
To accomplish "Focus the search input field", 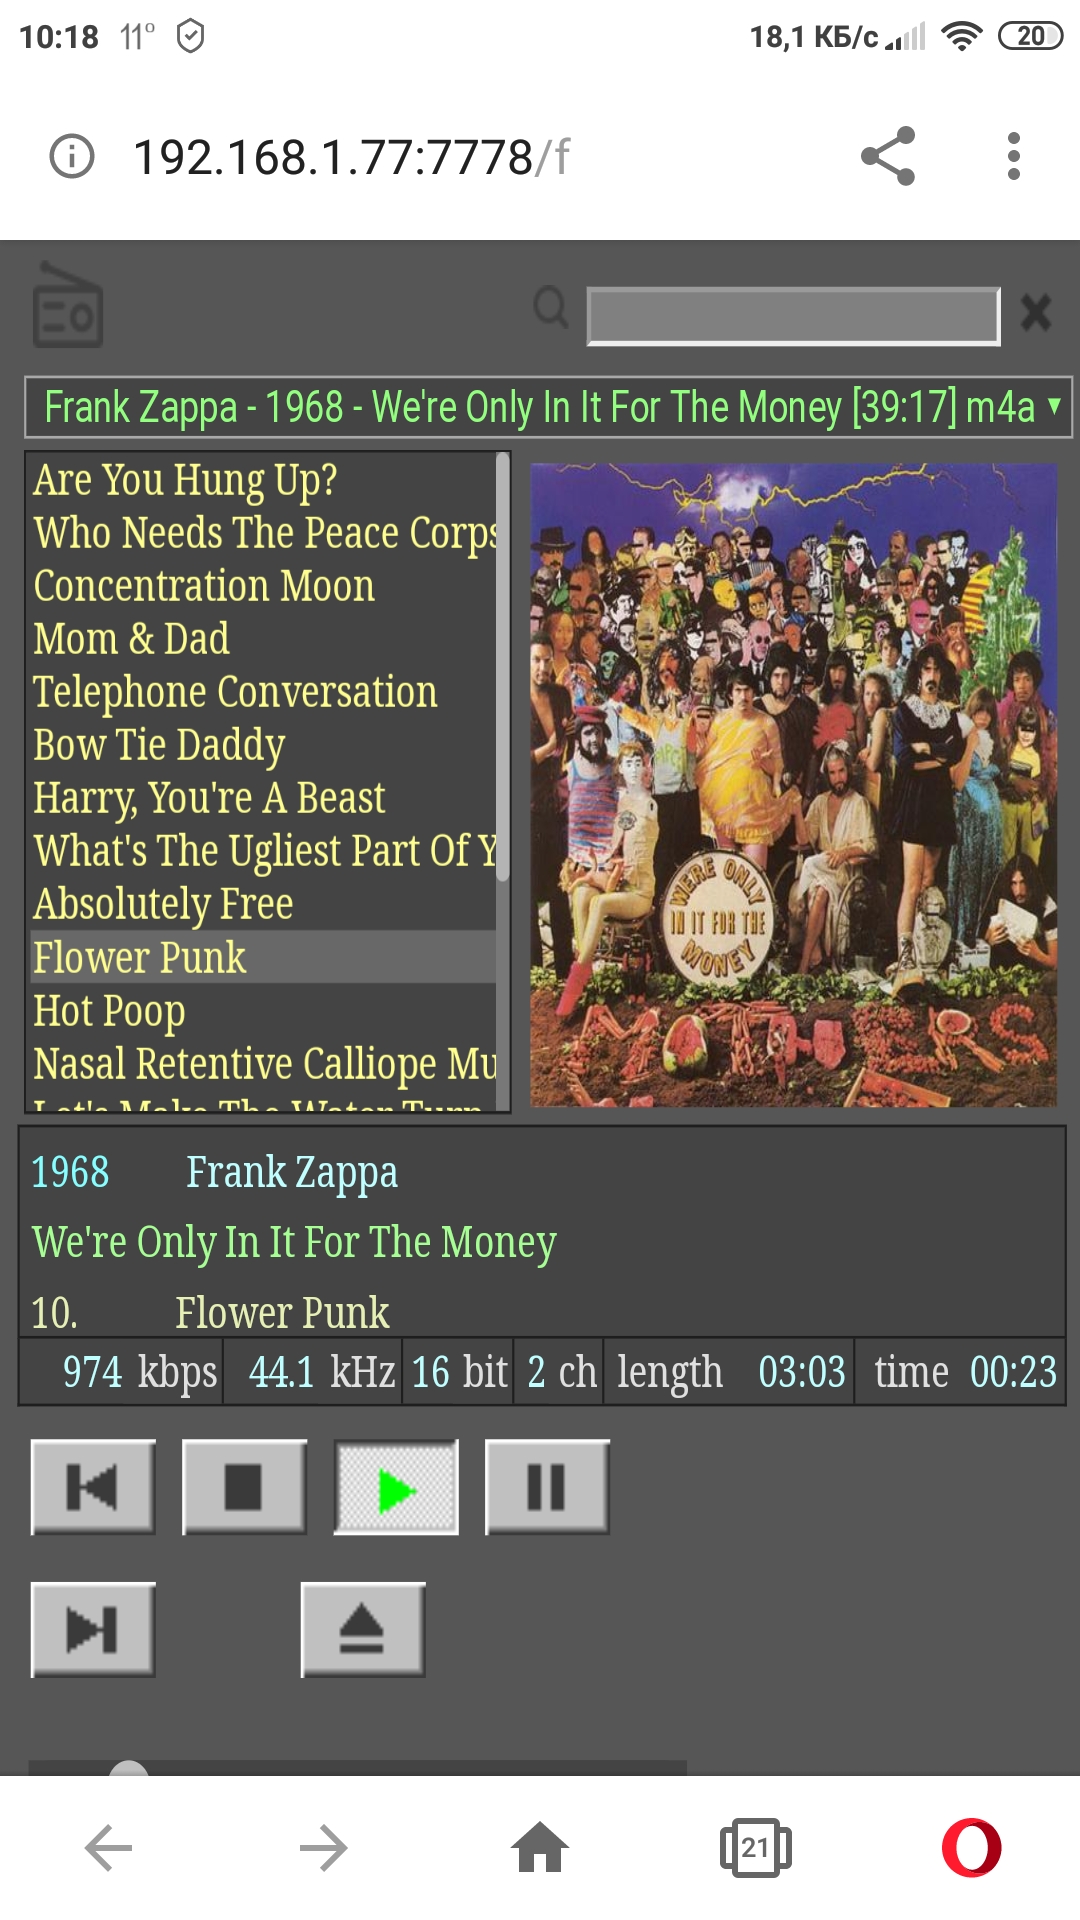I will [794, 316].
